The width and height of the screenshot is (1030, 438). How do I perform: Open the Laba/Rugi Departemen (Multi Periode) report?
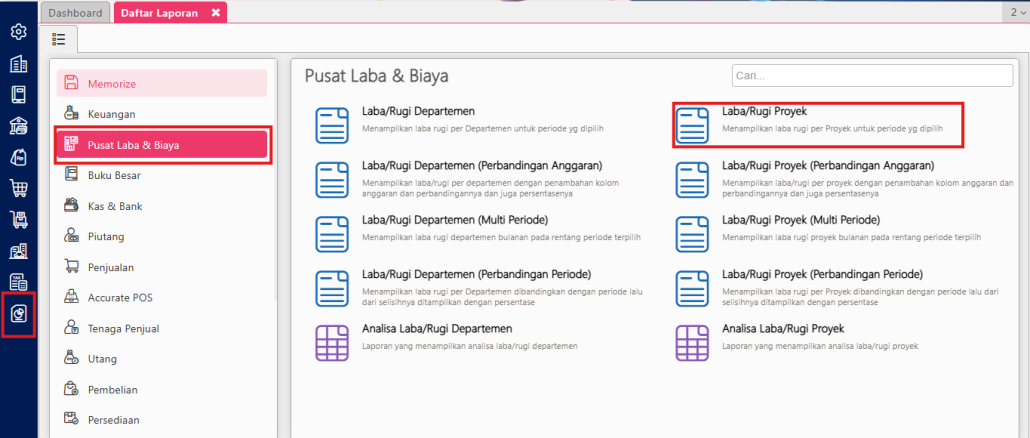454,219
